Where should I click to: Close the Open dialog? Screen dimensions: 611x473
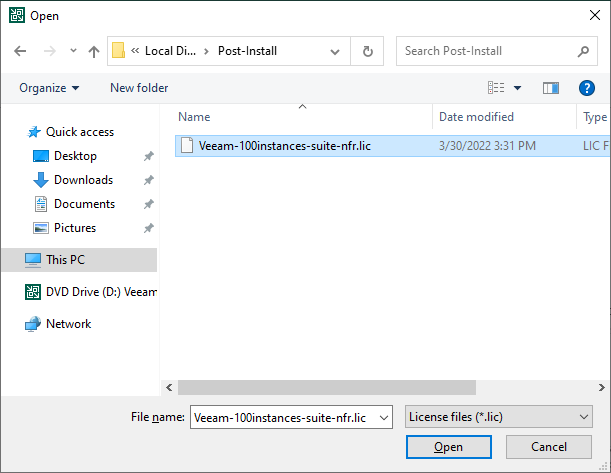595,15
